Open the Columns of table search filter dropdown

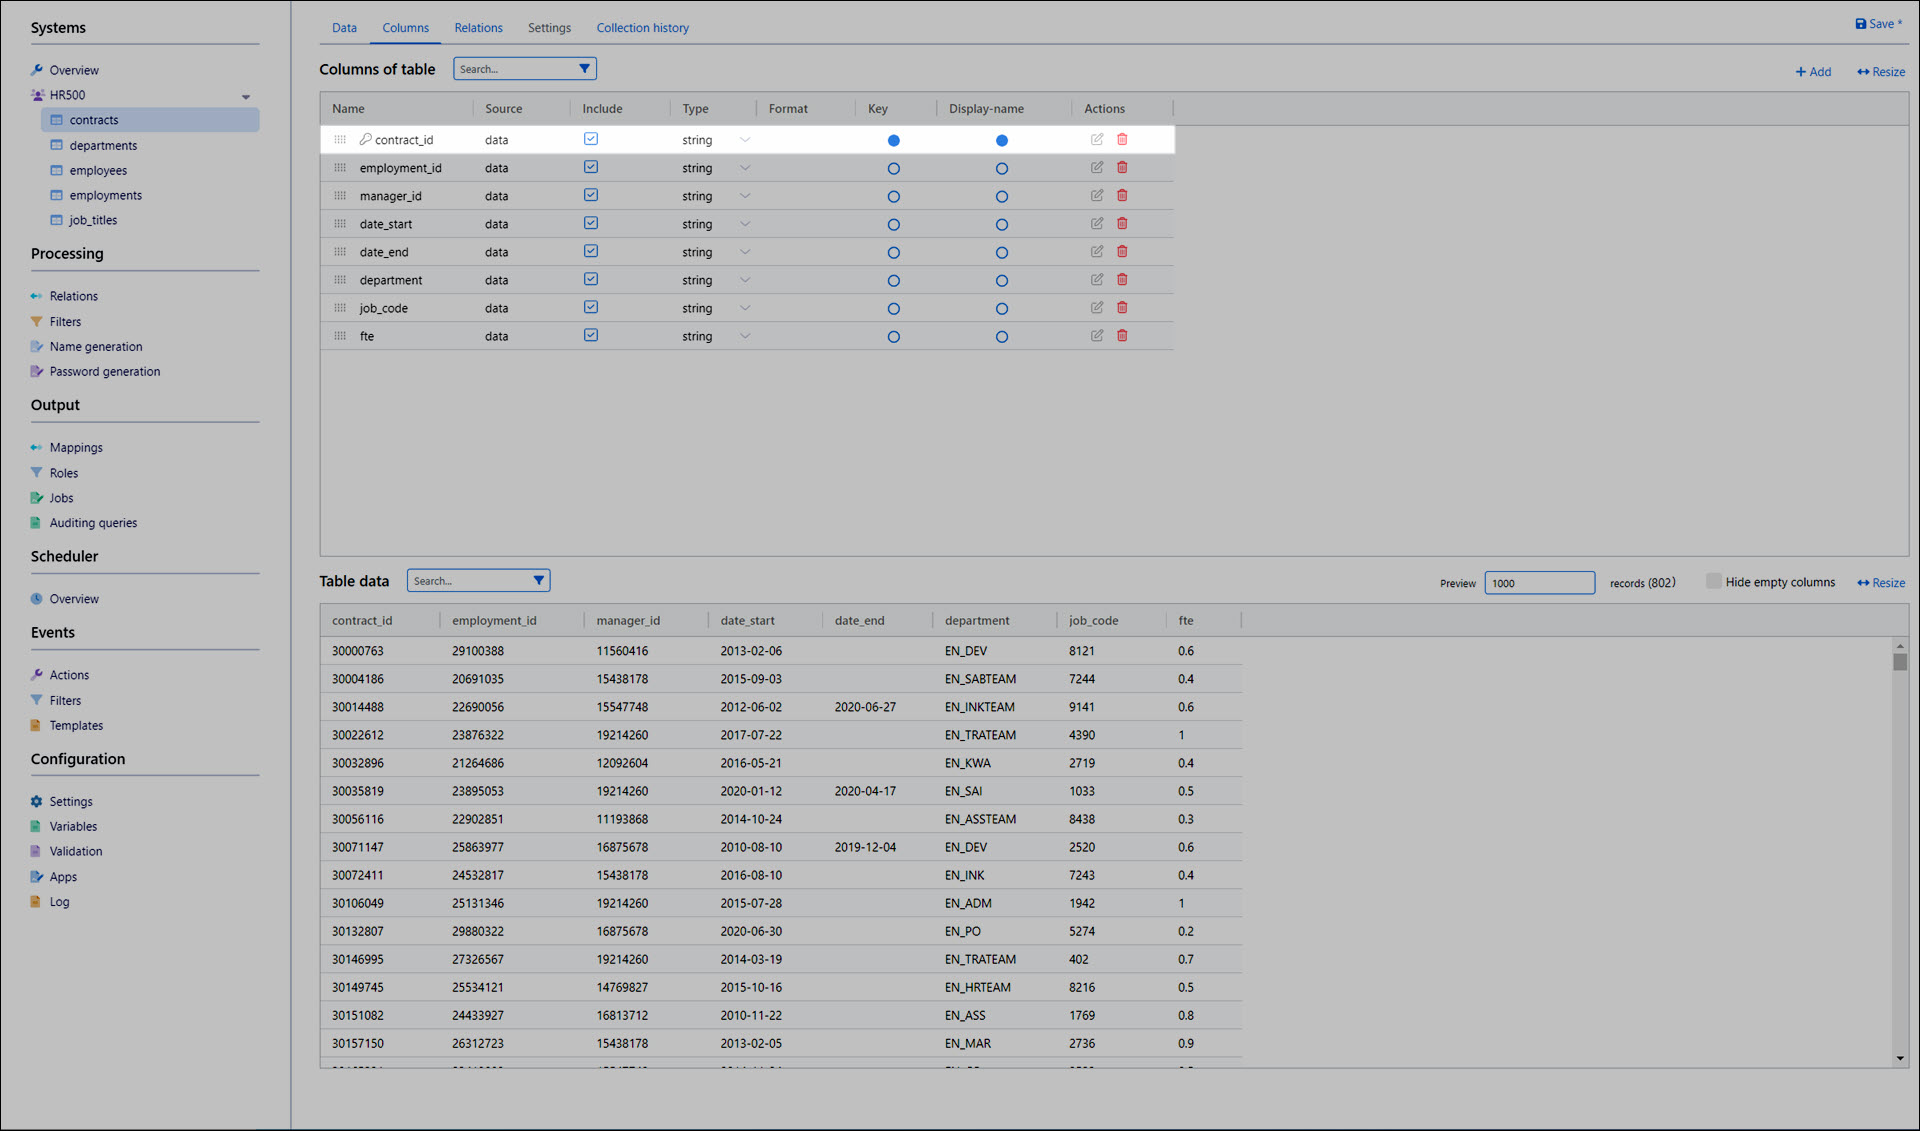(584, 69)
